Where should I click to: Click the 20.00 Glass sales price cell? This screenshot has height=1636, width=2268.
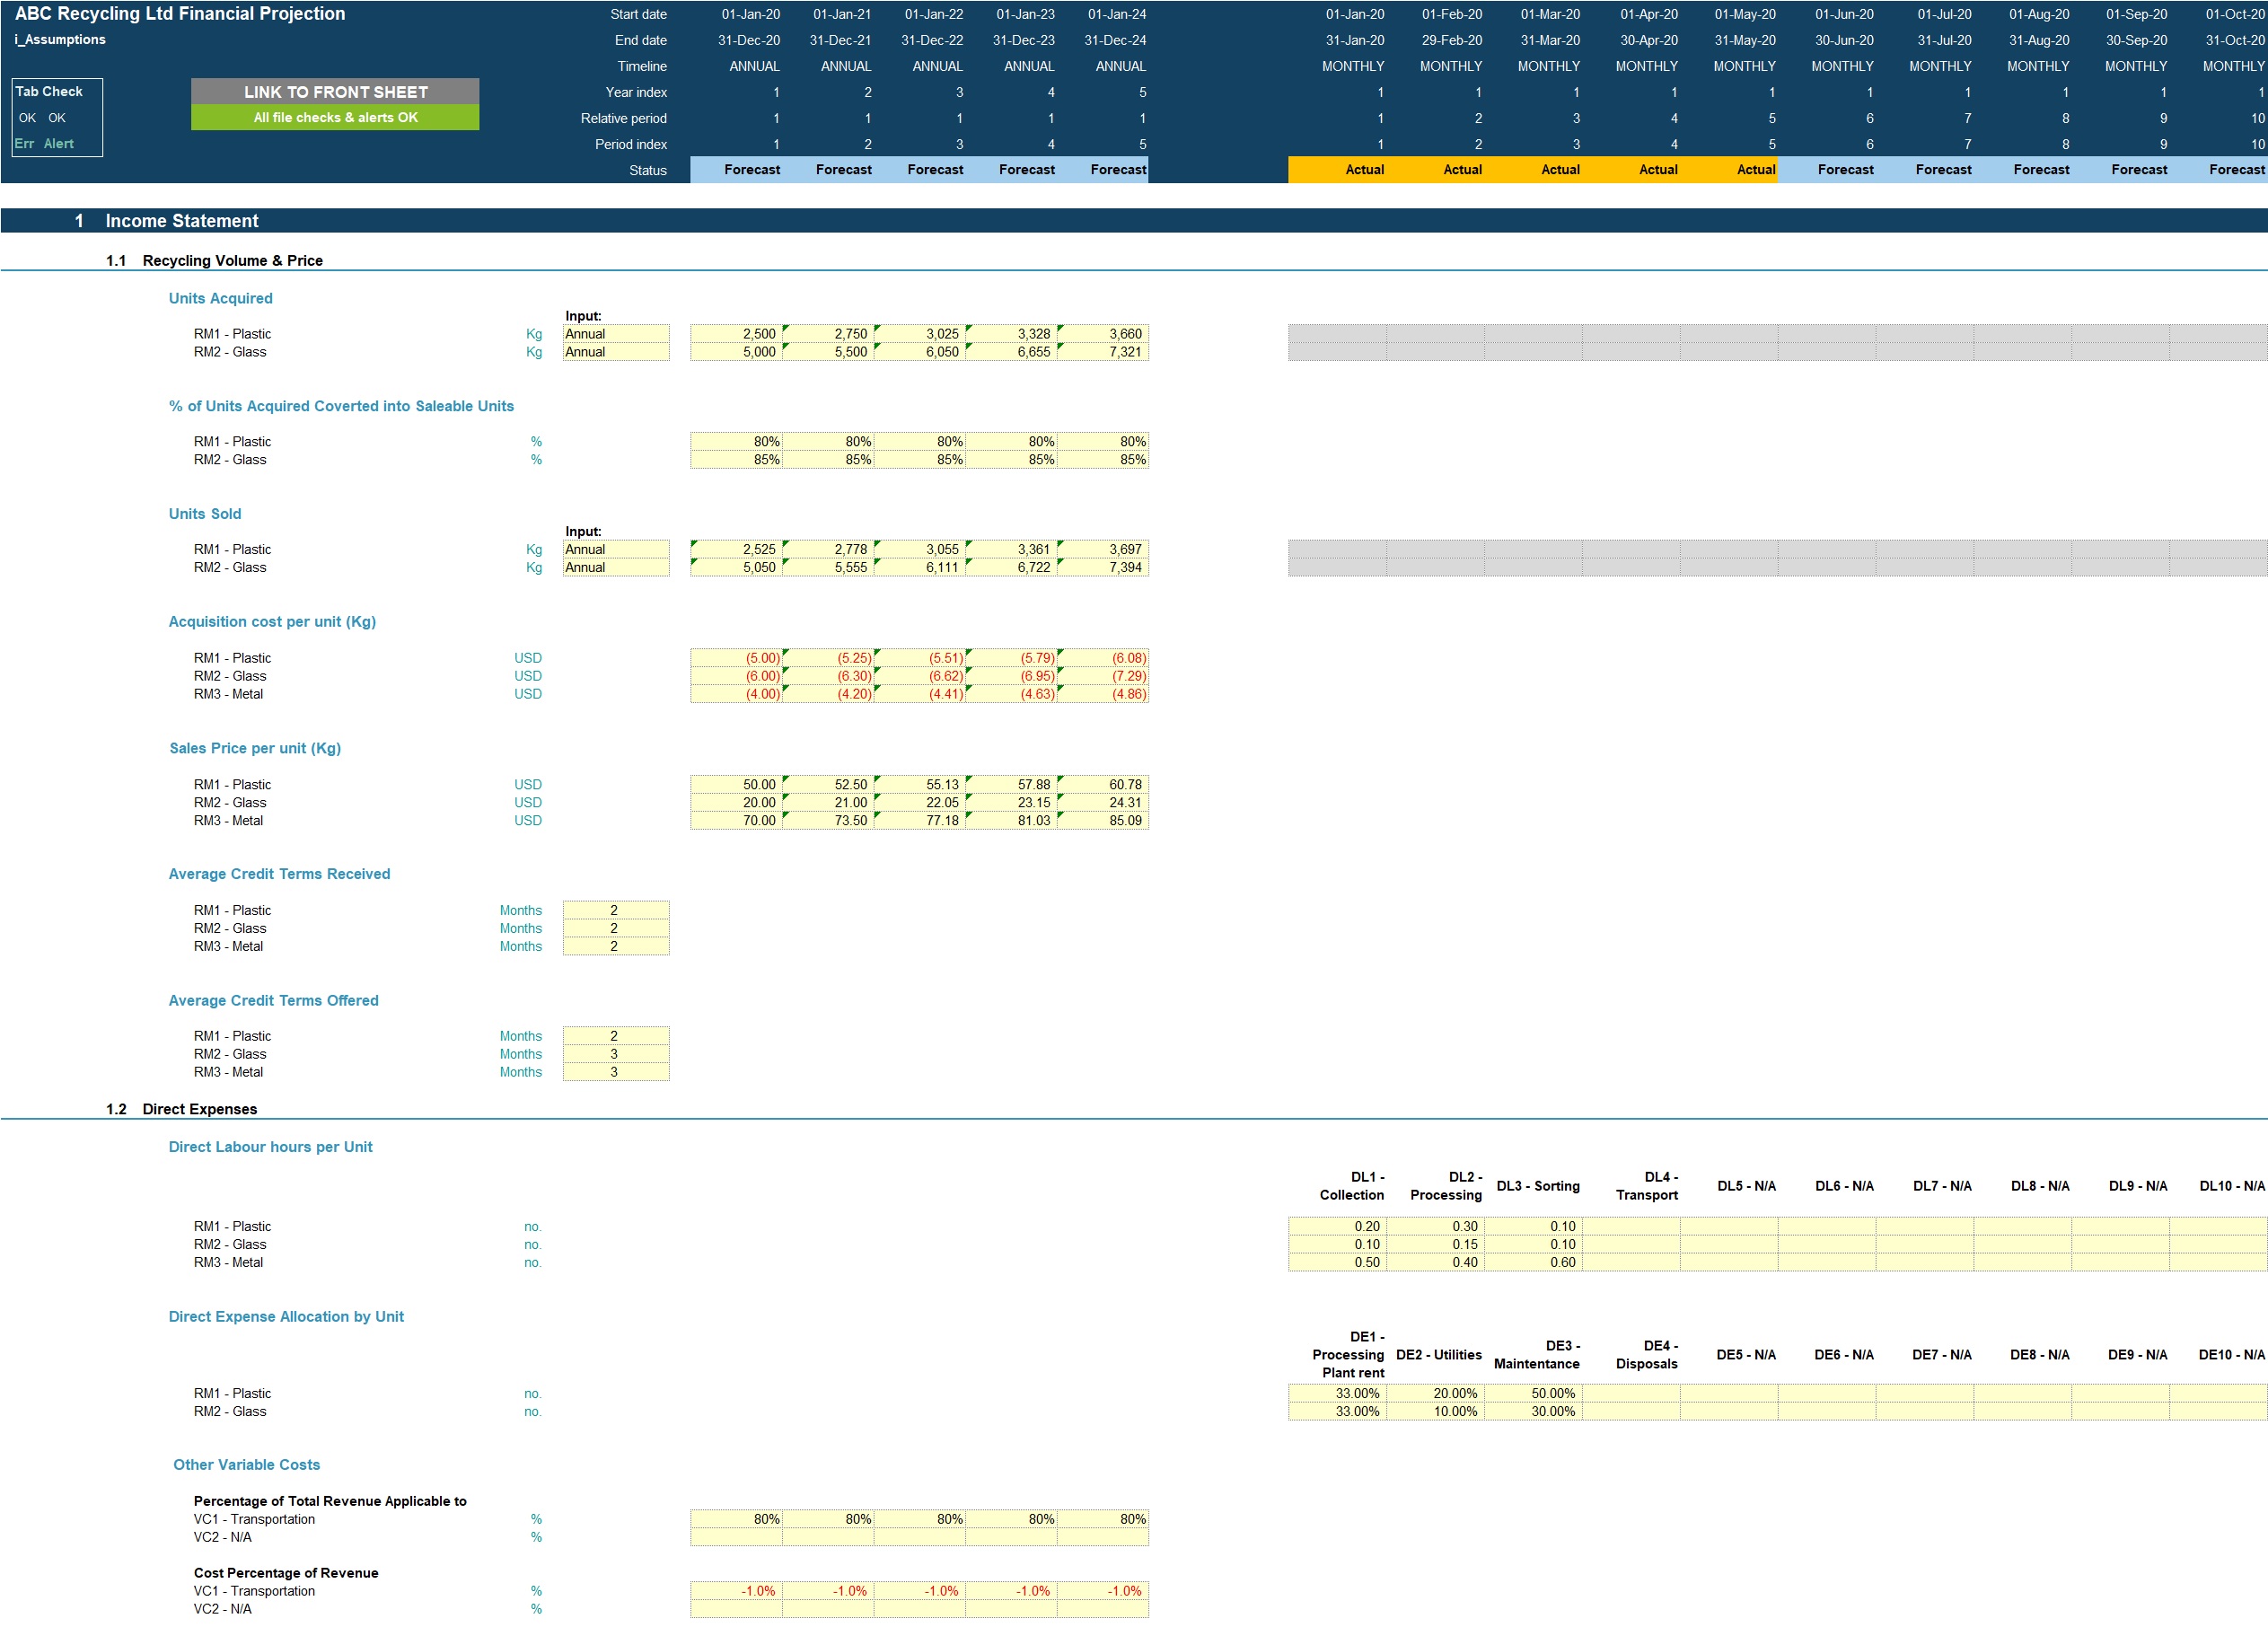[x=736, y=802]
